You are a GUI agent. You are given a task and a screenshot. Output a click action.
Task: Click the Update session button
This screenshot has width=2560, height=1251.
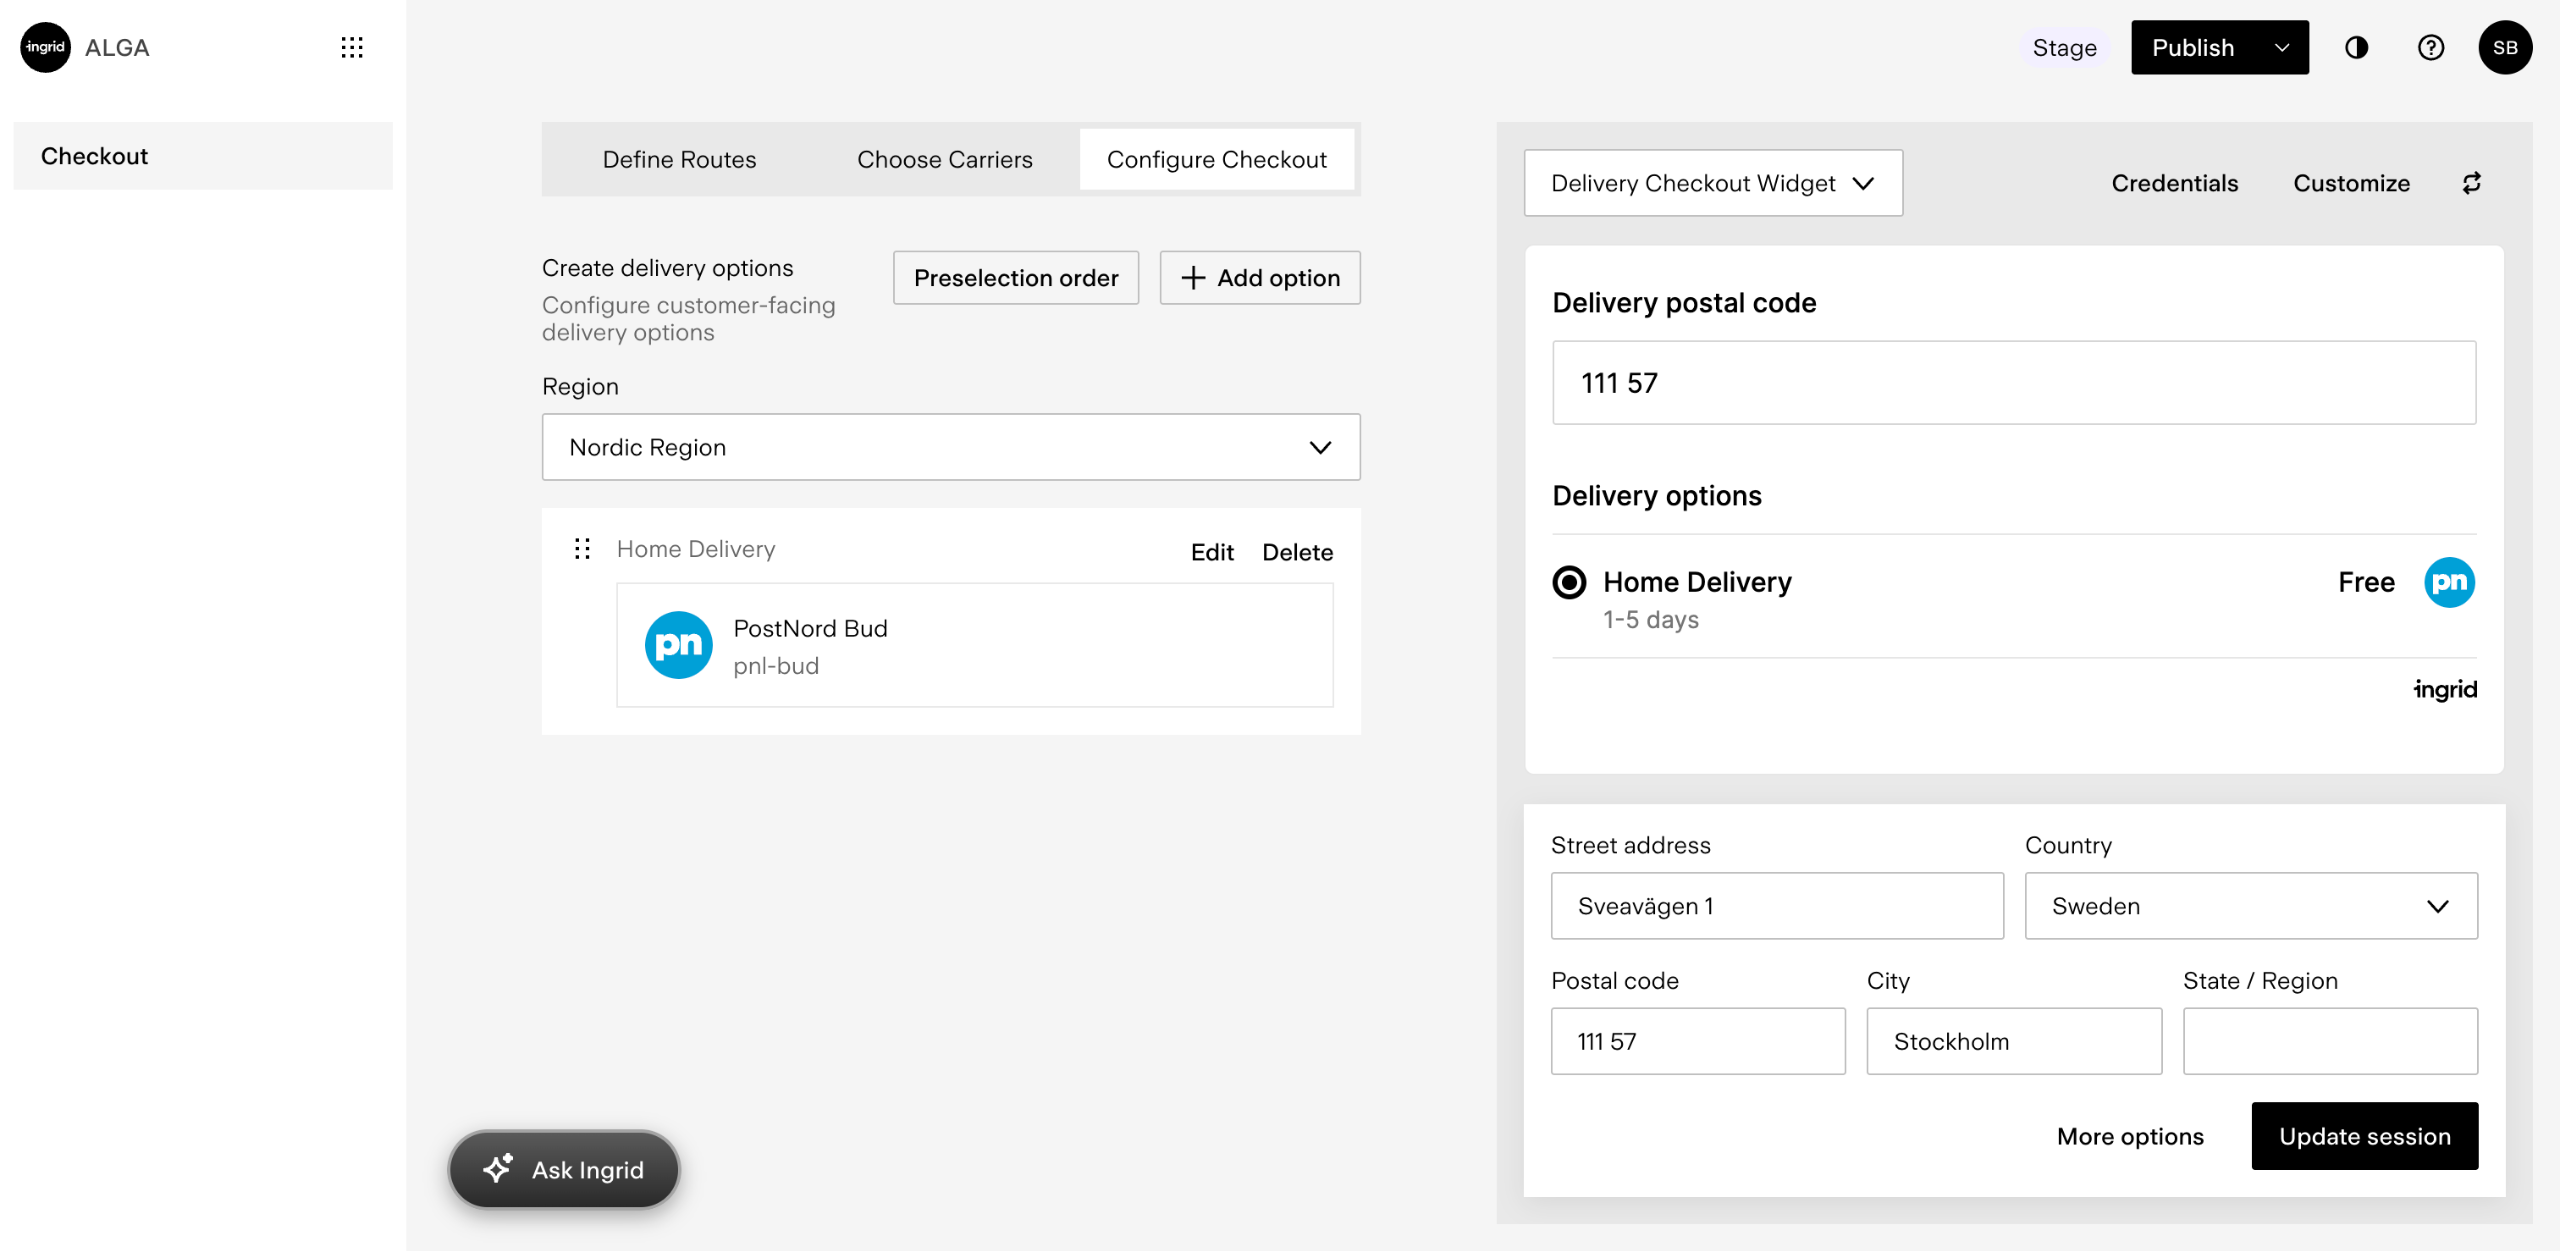(x=2365, y=1136)
